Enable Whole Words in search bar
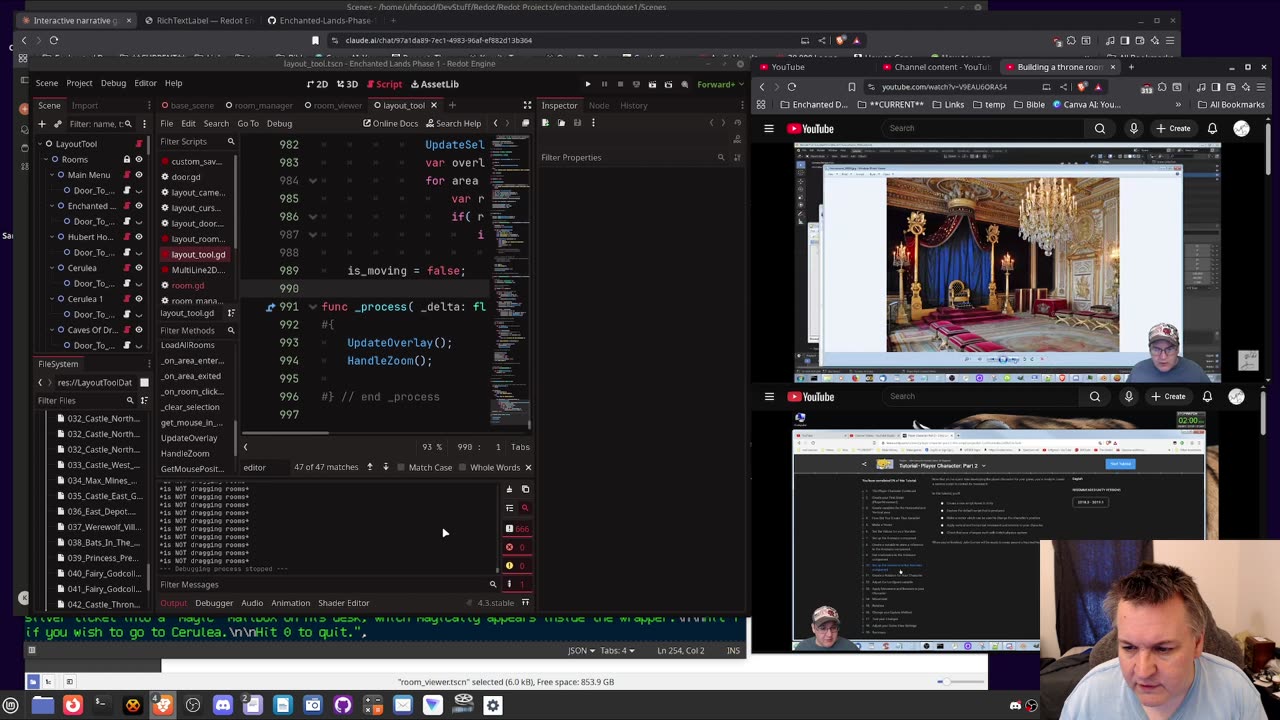 (x=489, y=467)
